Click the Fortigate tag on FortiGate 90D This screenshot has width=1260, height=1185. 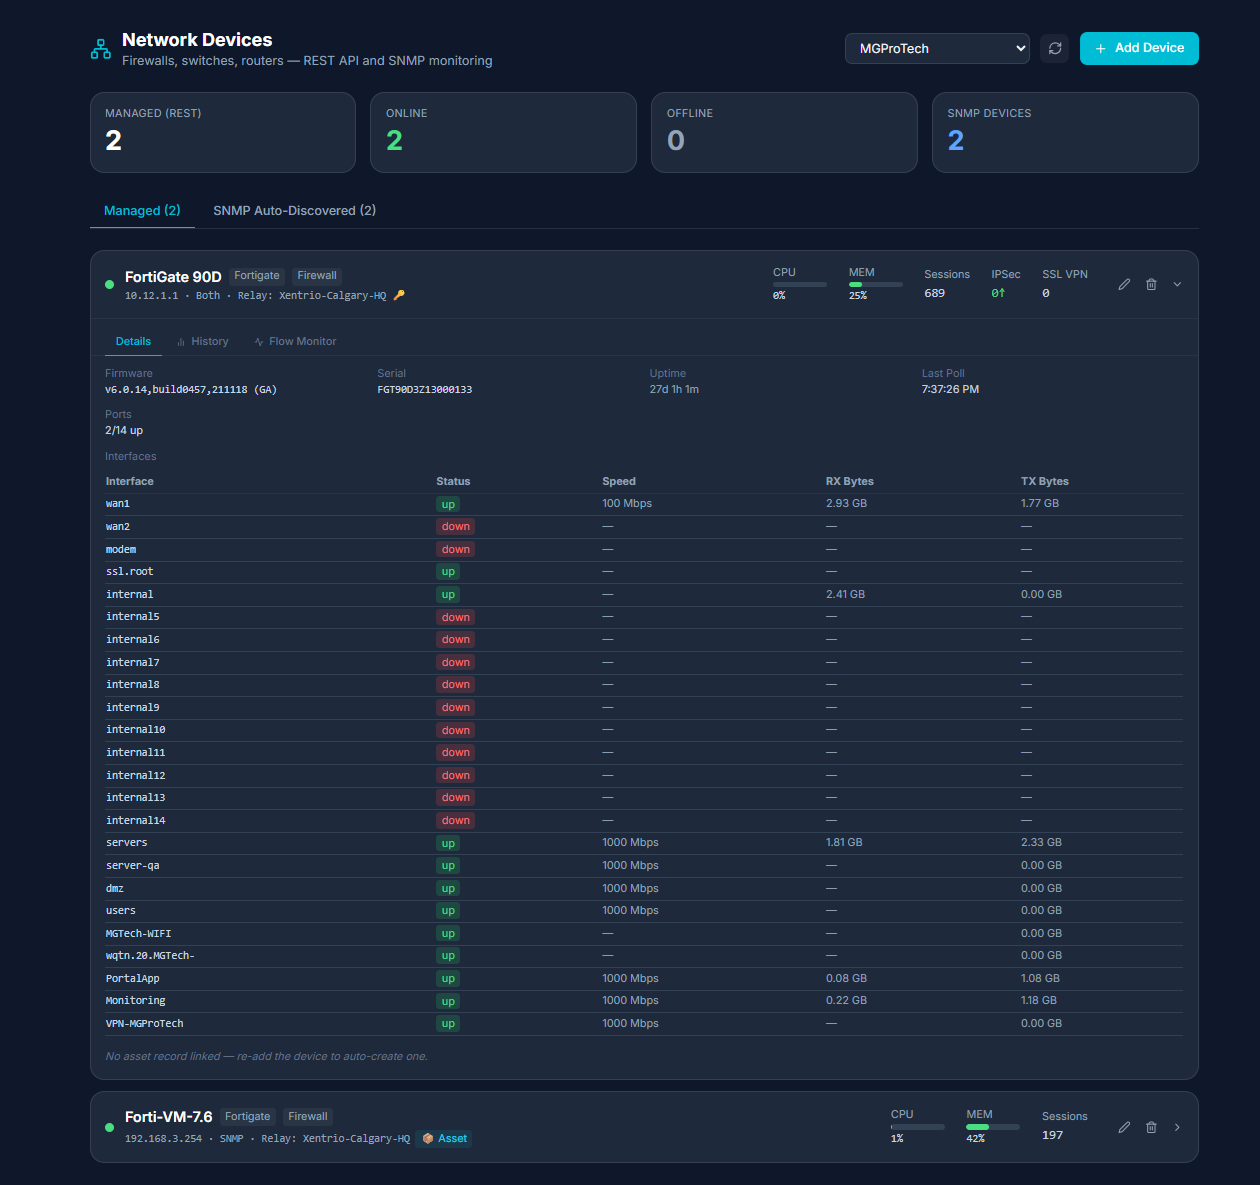[x=257, y=276]
